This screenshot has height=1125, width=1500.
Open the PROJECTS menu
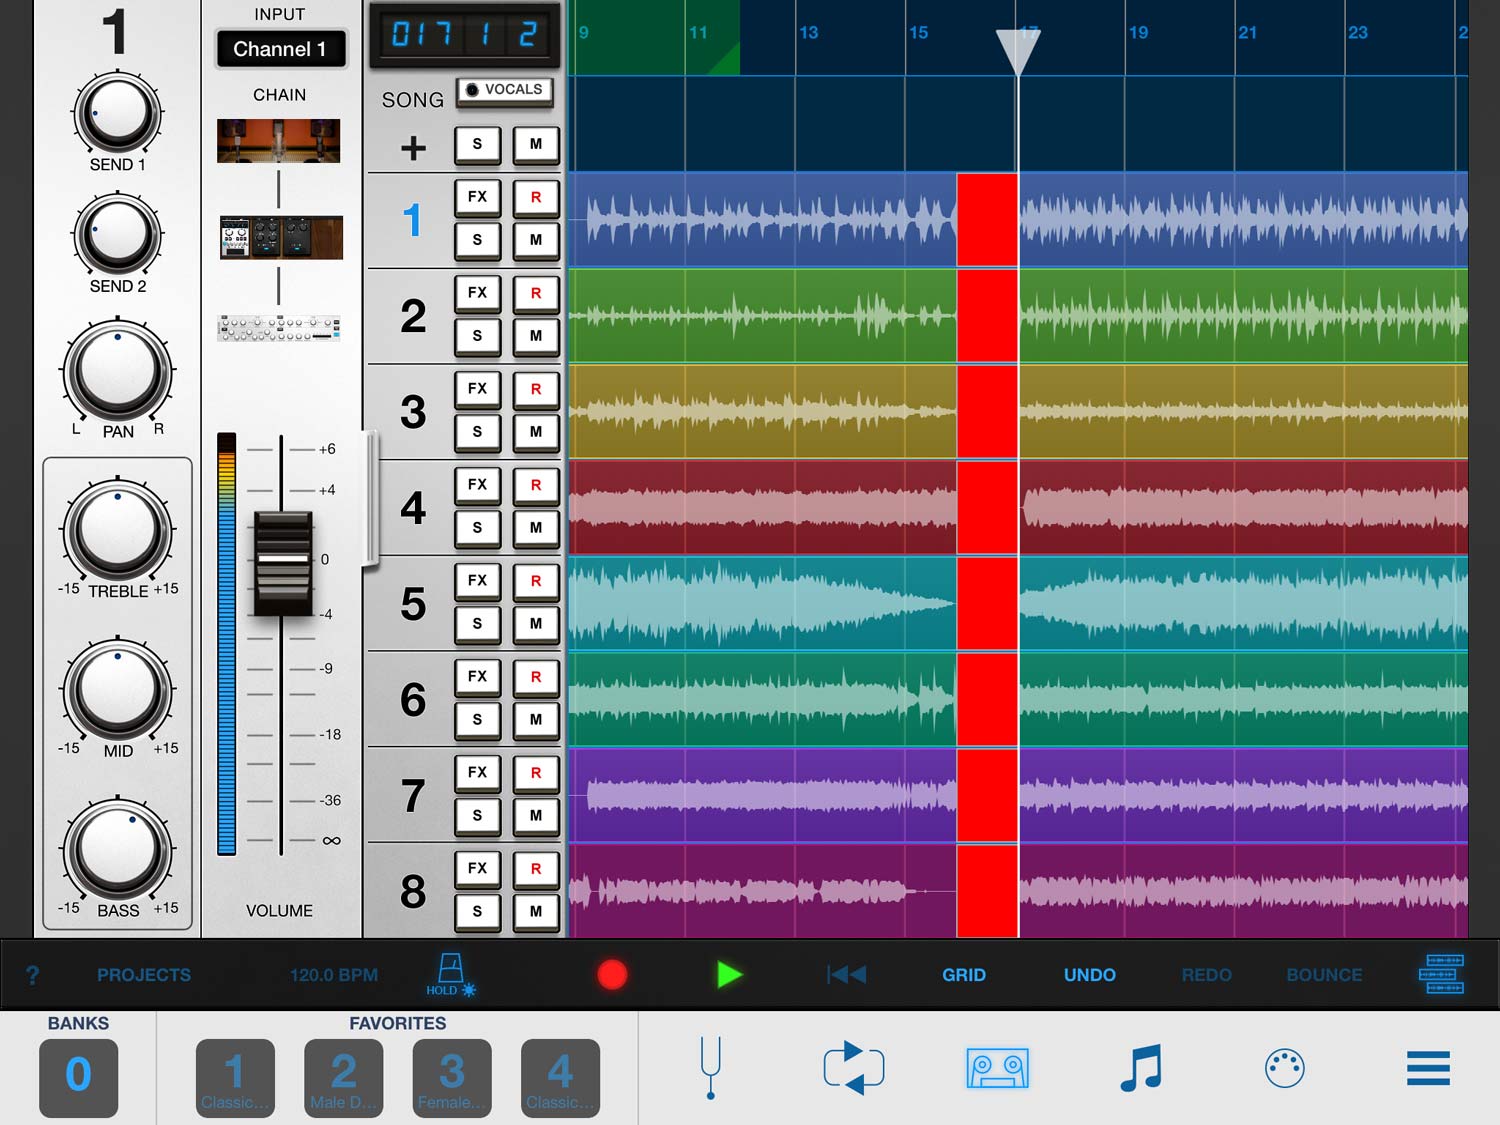[144, 975]
